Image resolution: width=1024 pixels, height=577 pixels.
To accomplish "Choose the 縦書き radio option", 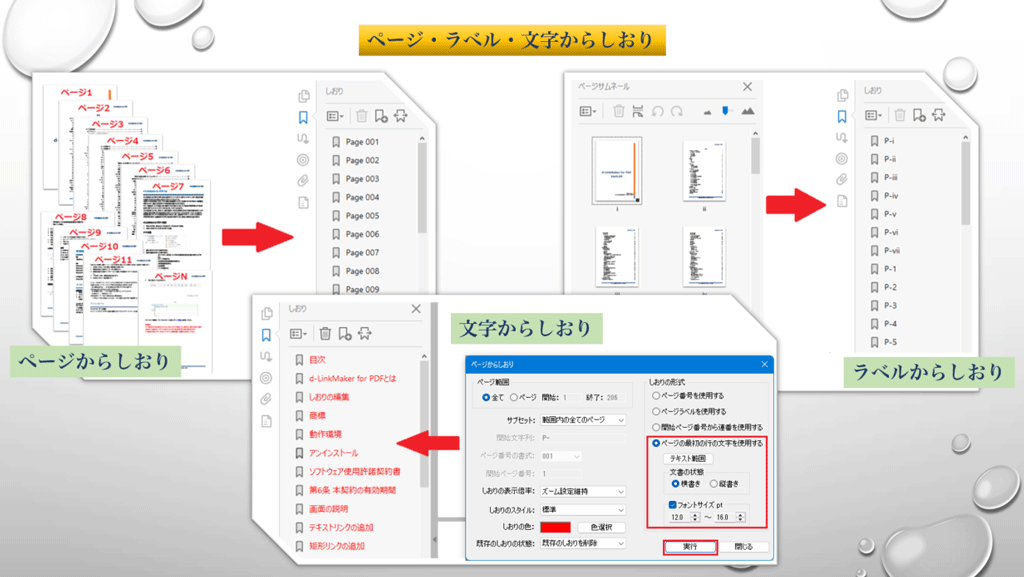I will click(x=714, y=483).
